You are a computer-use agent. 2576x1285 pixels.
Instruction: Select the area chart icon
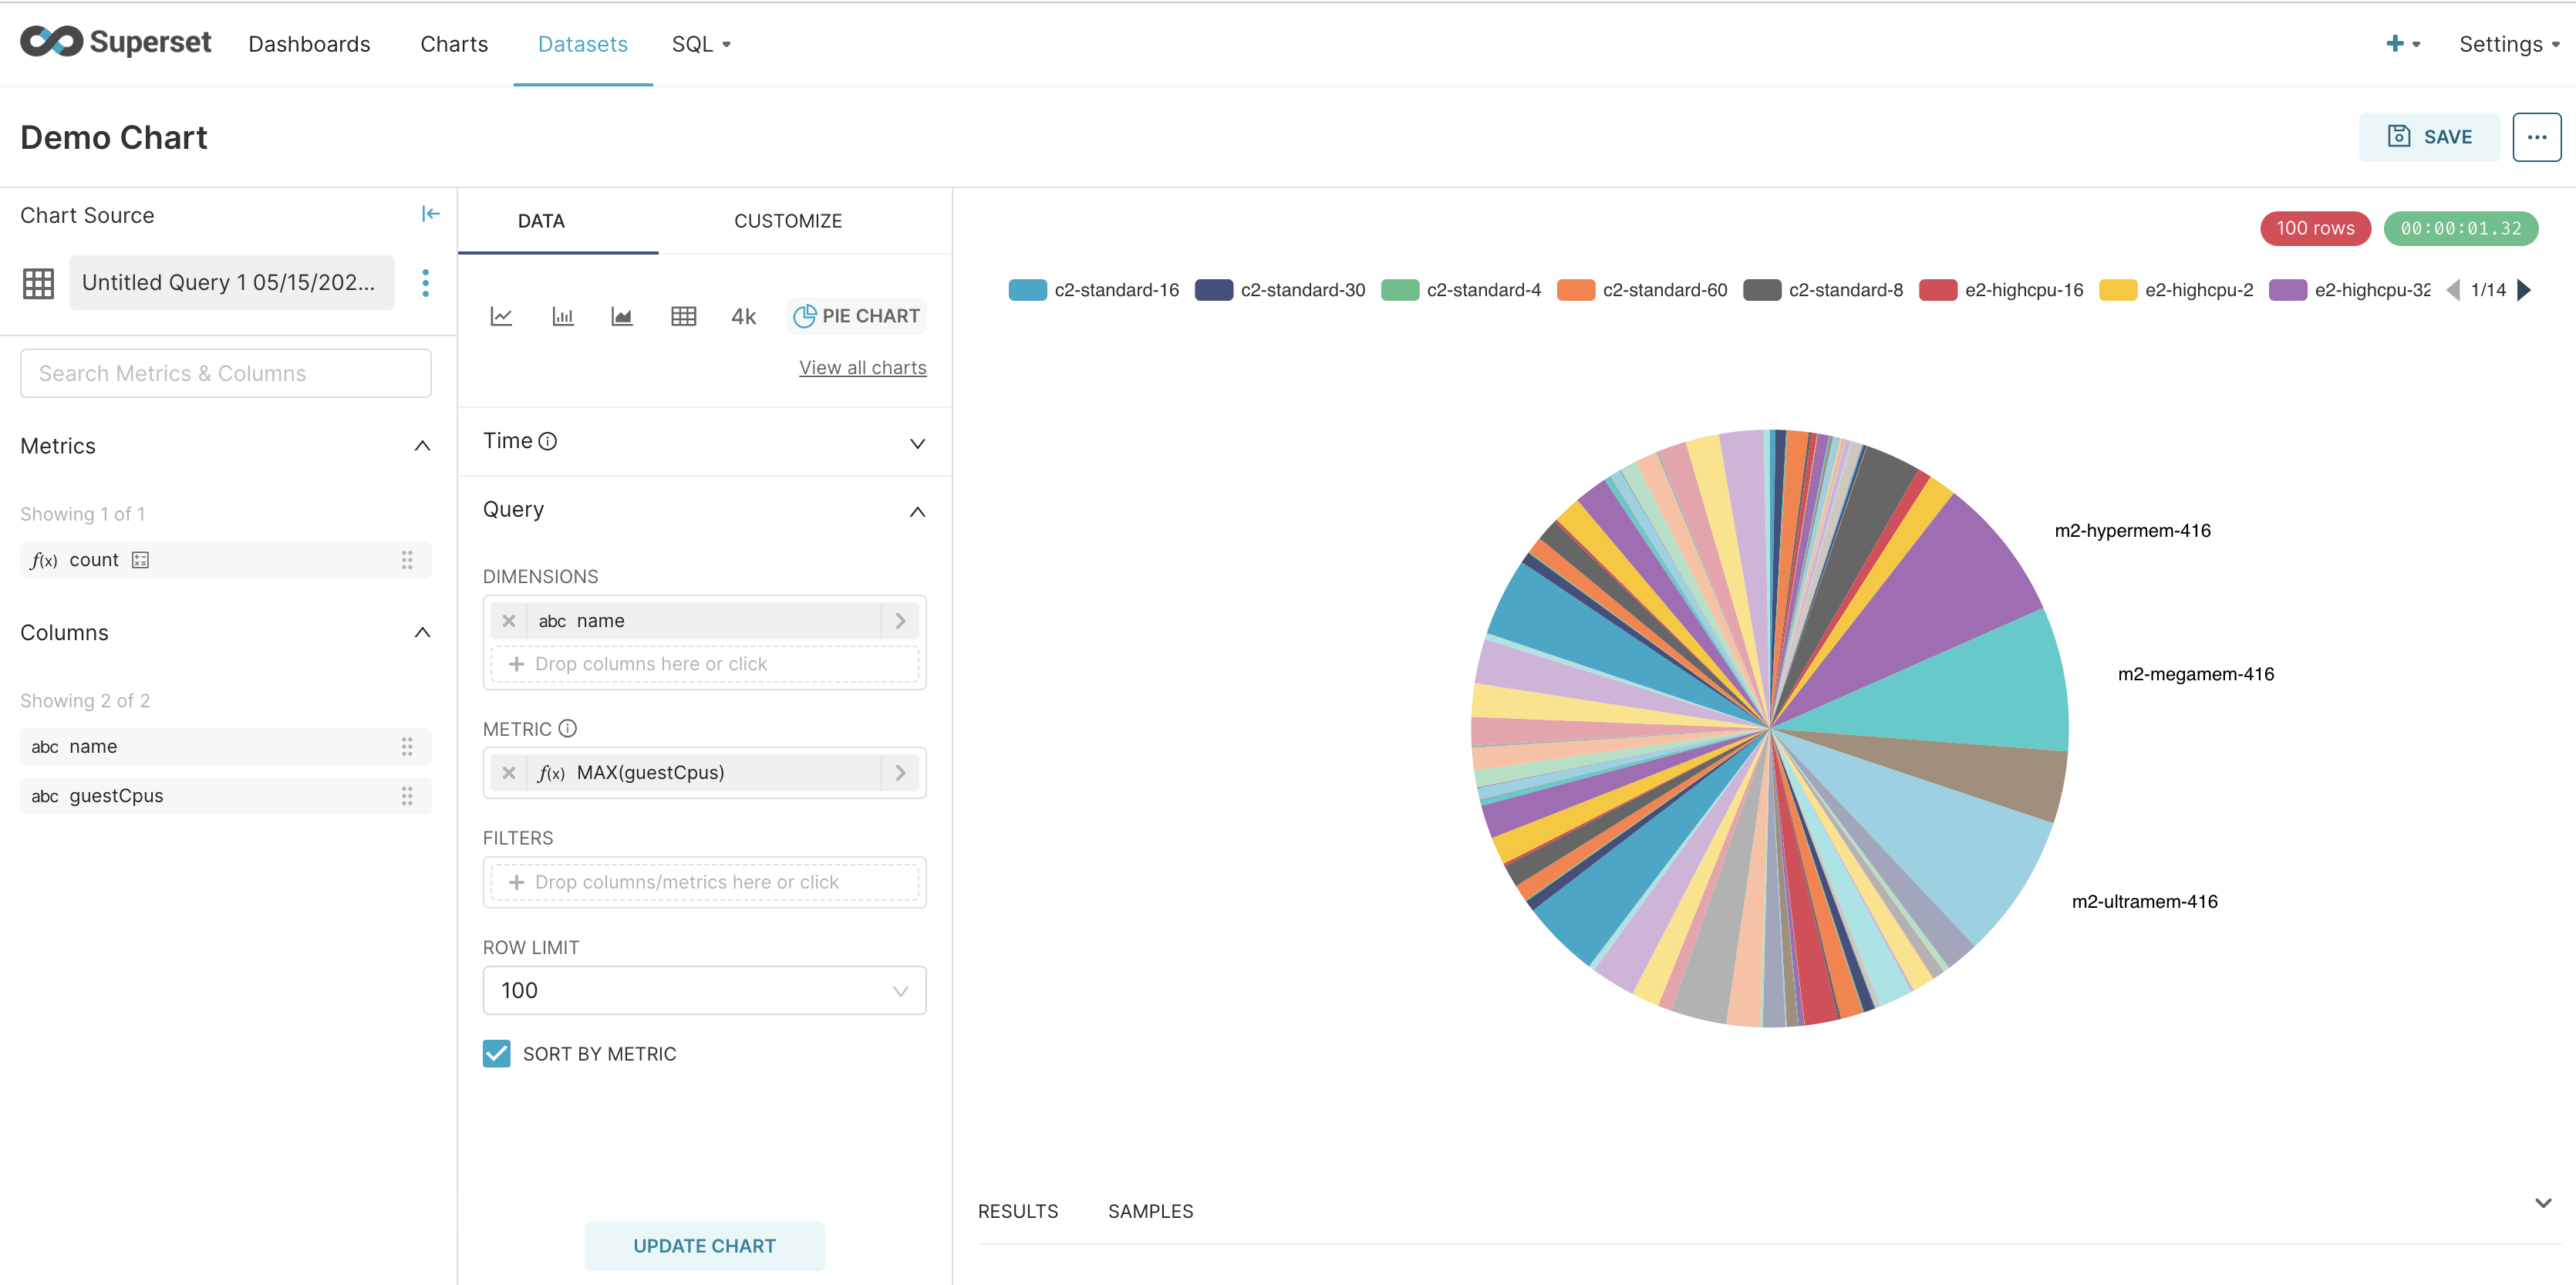click(622, 316)
